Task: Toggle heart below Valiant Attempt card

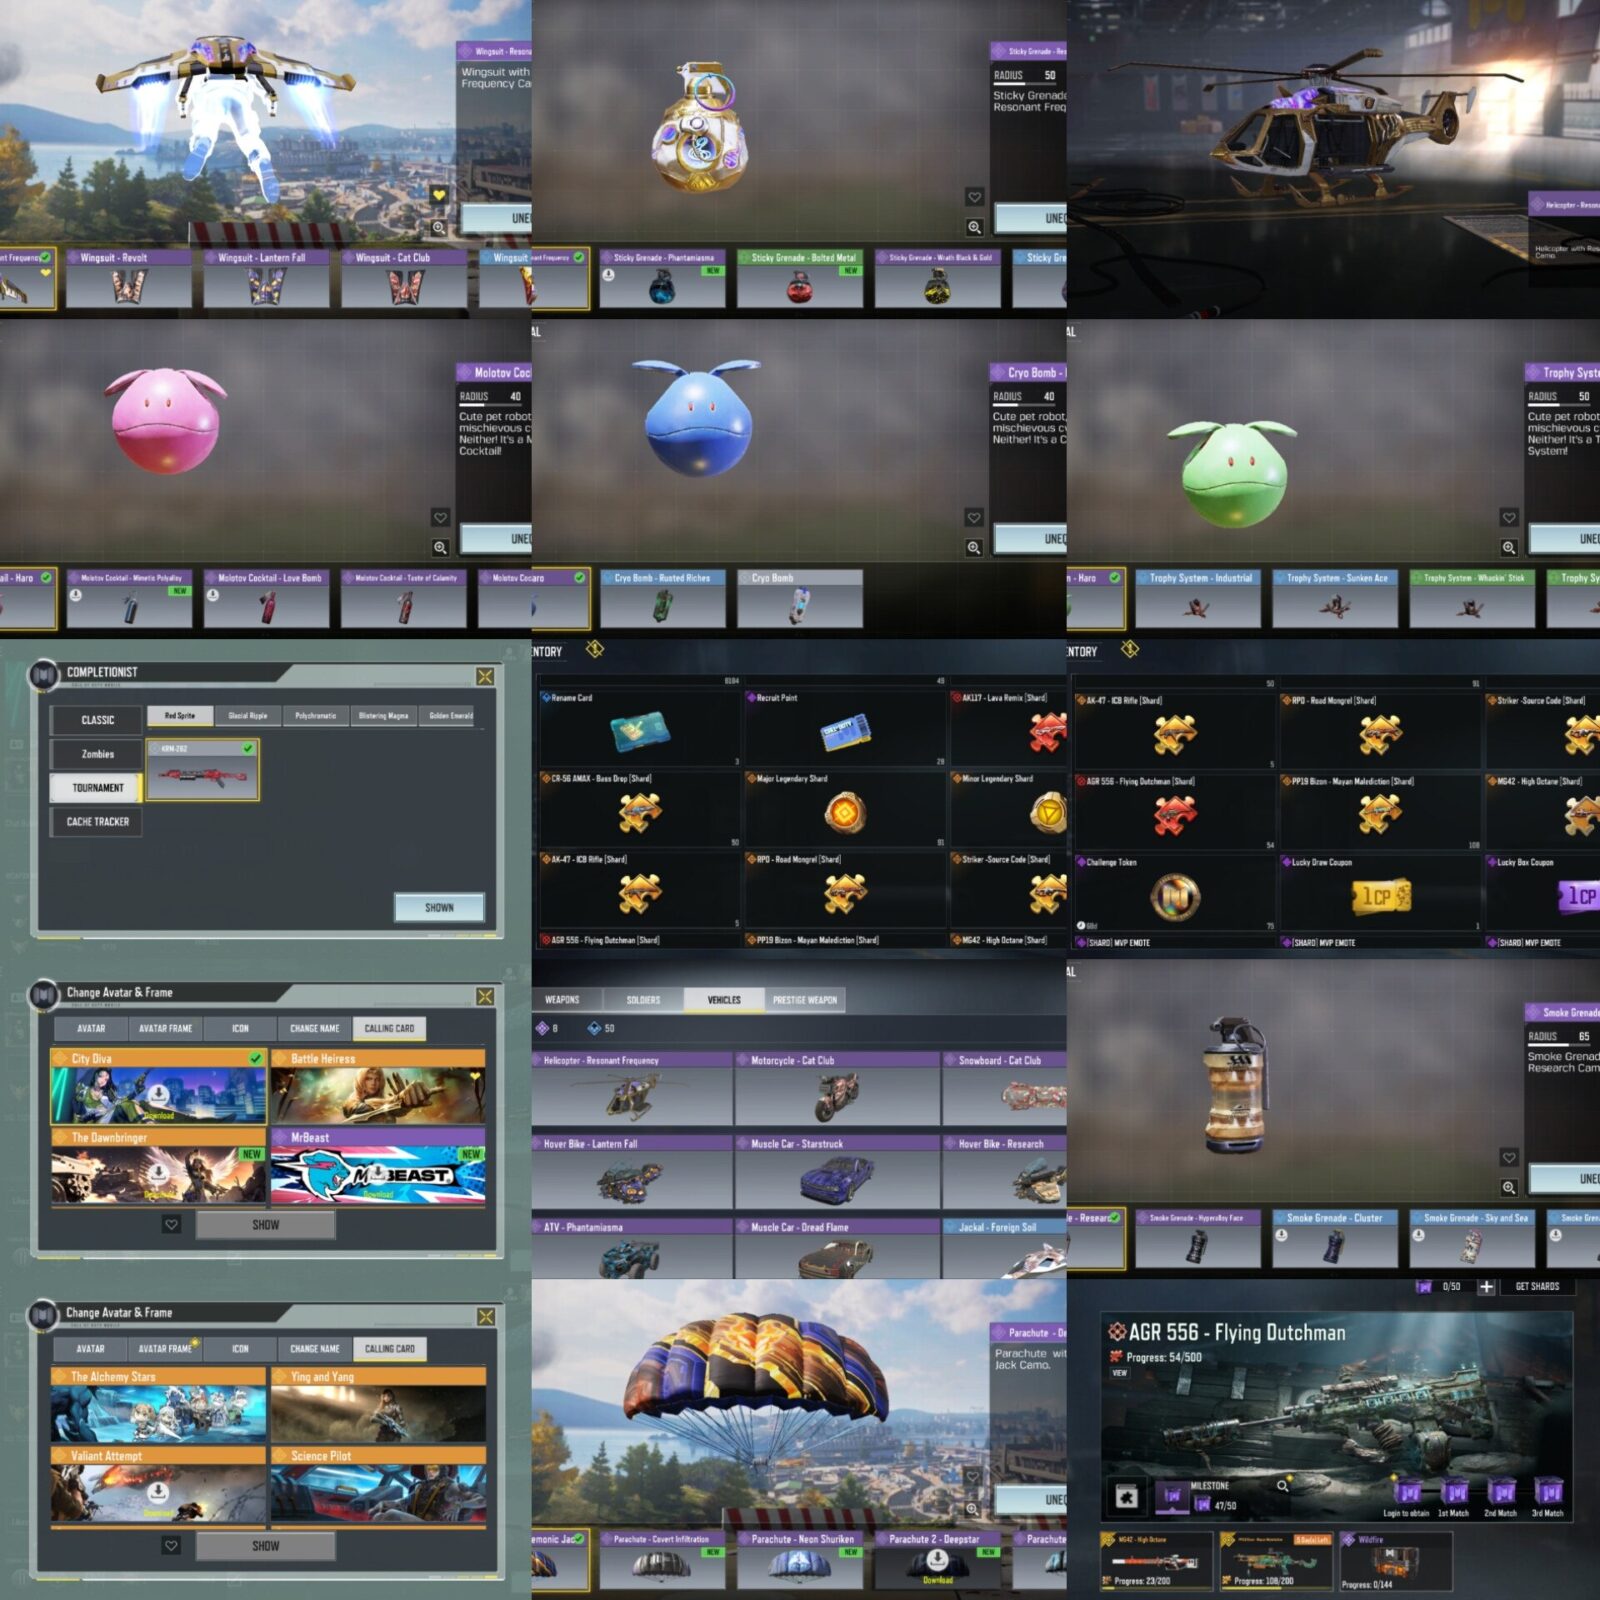Action: pyautogui.click(x=172, y=1546)
